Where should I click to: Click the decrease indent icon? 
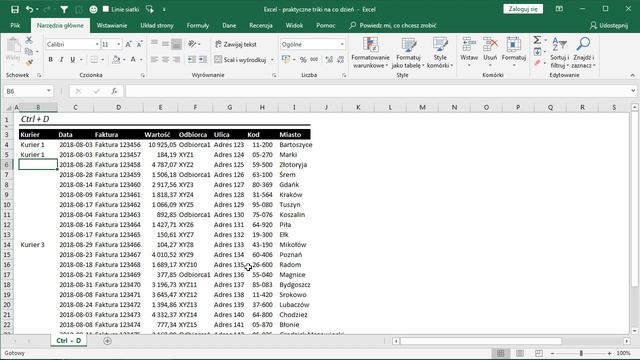tap(192, 60)
